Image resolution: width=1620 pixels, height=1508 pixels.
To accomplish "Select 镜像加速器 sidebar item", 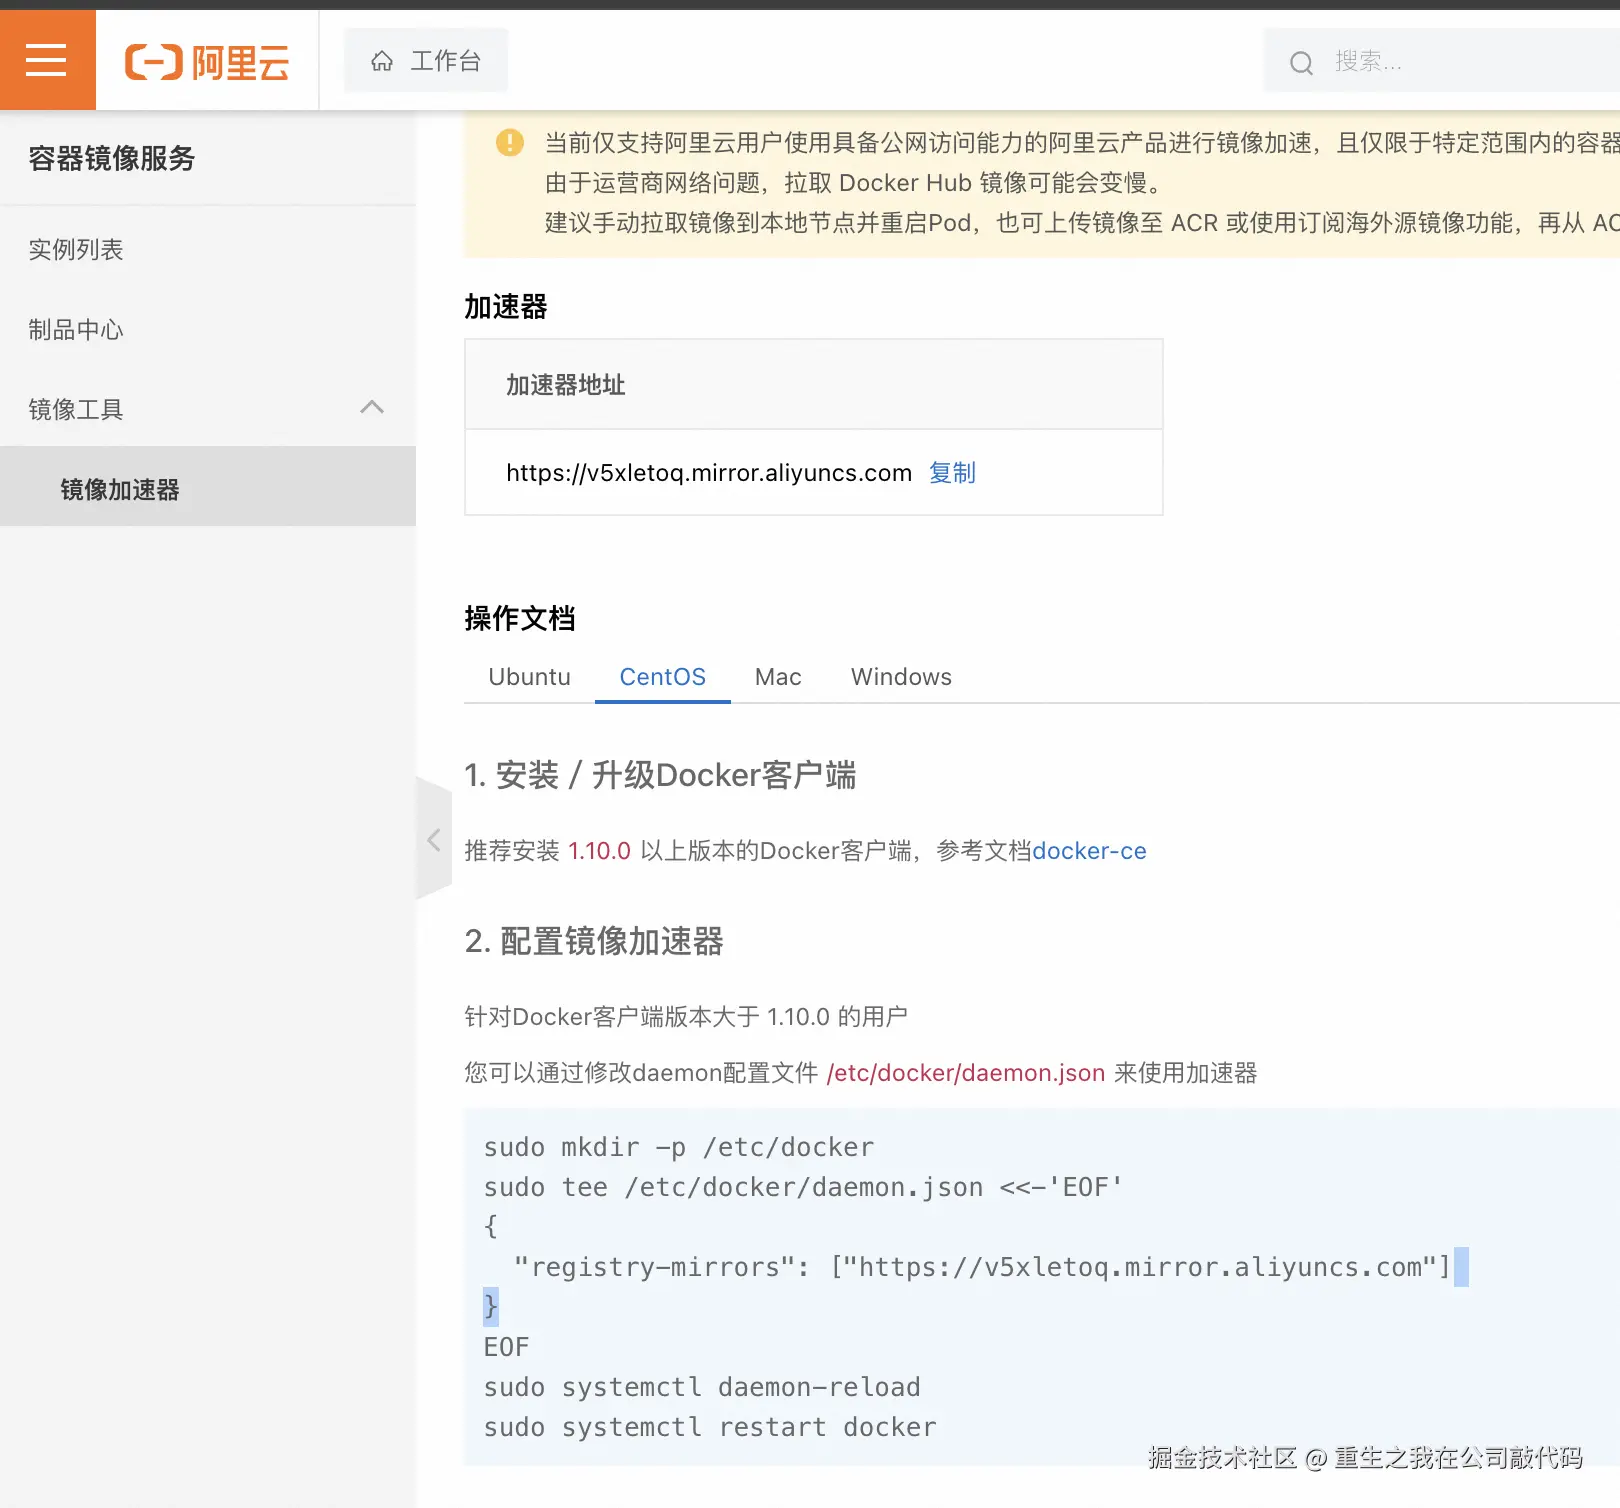I will click(208, 487).
